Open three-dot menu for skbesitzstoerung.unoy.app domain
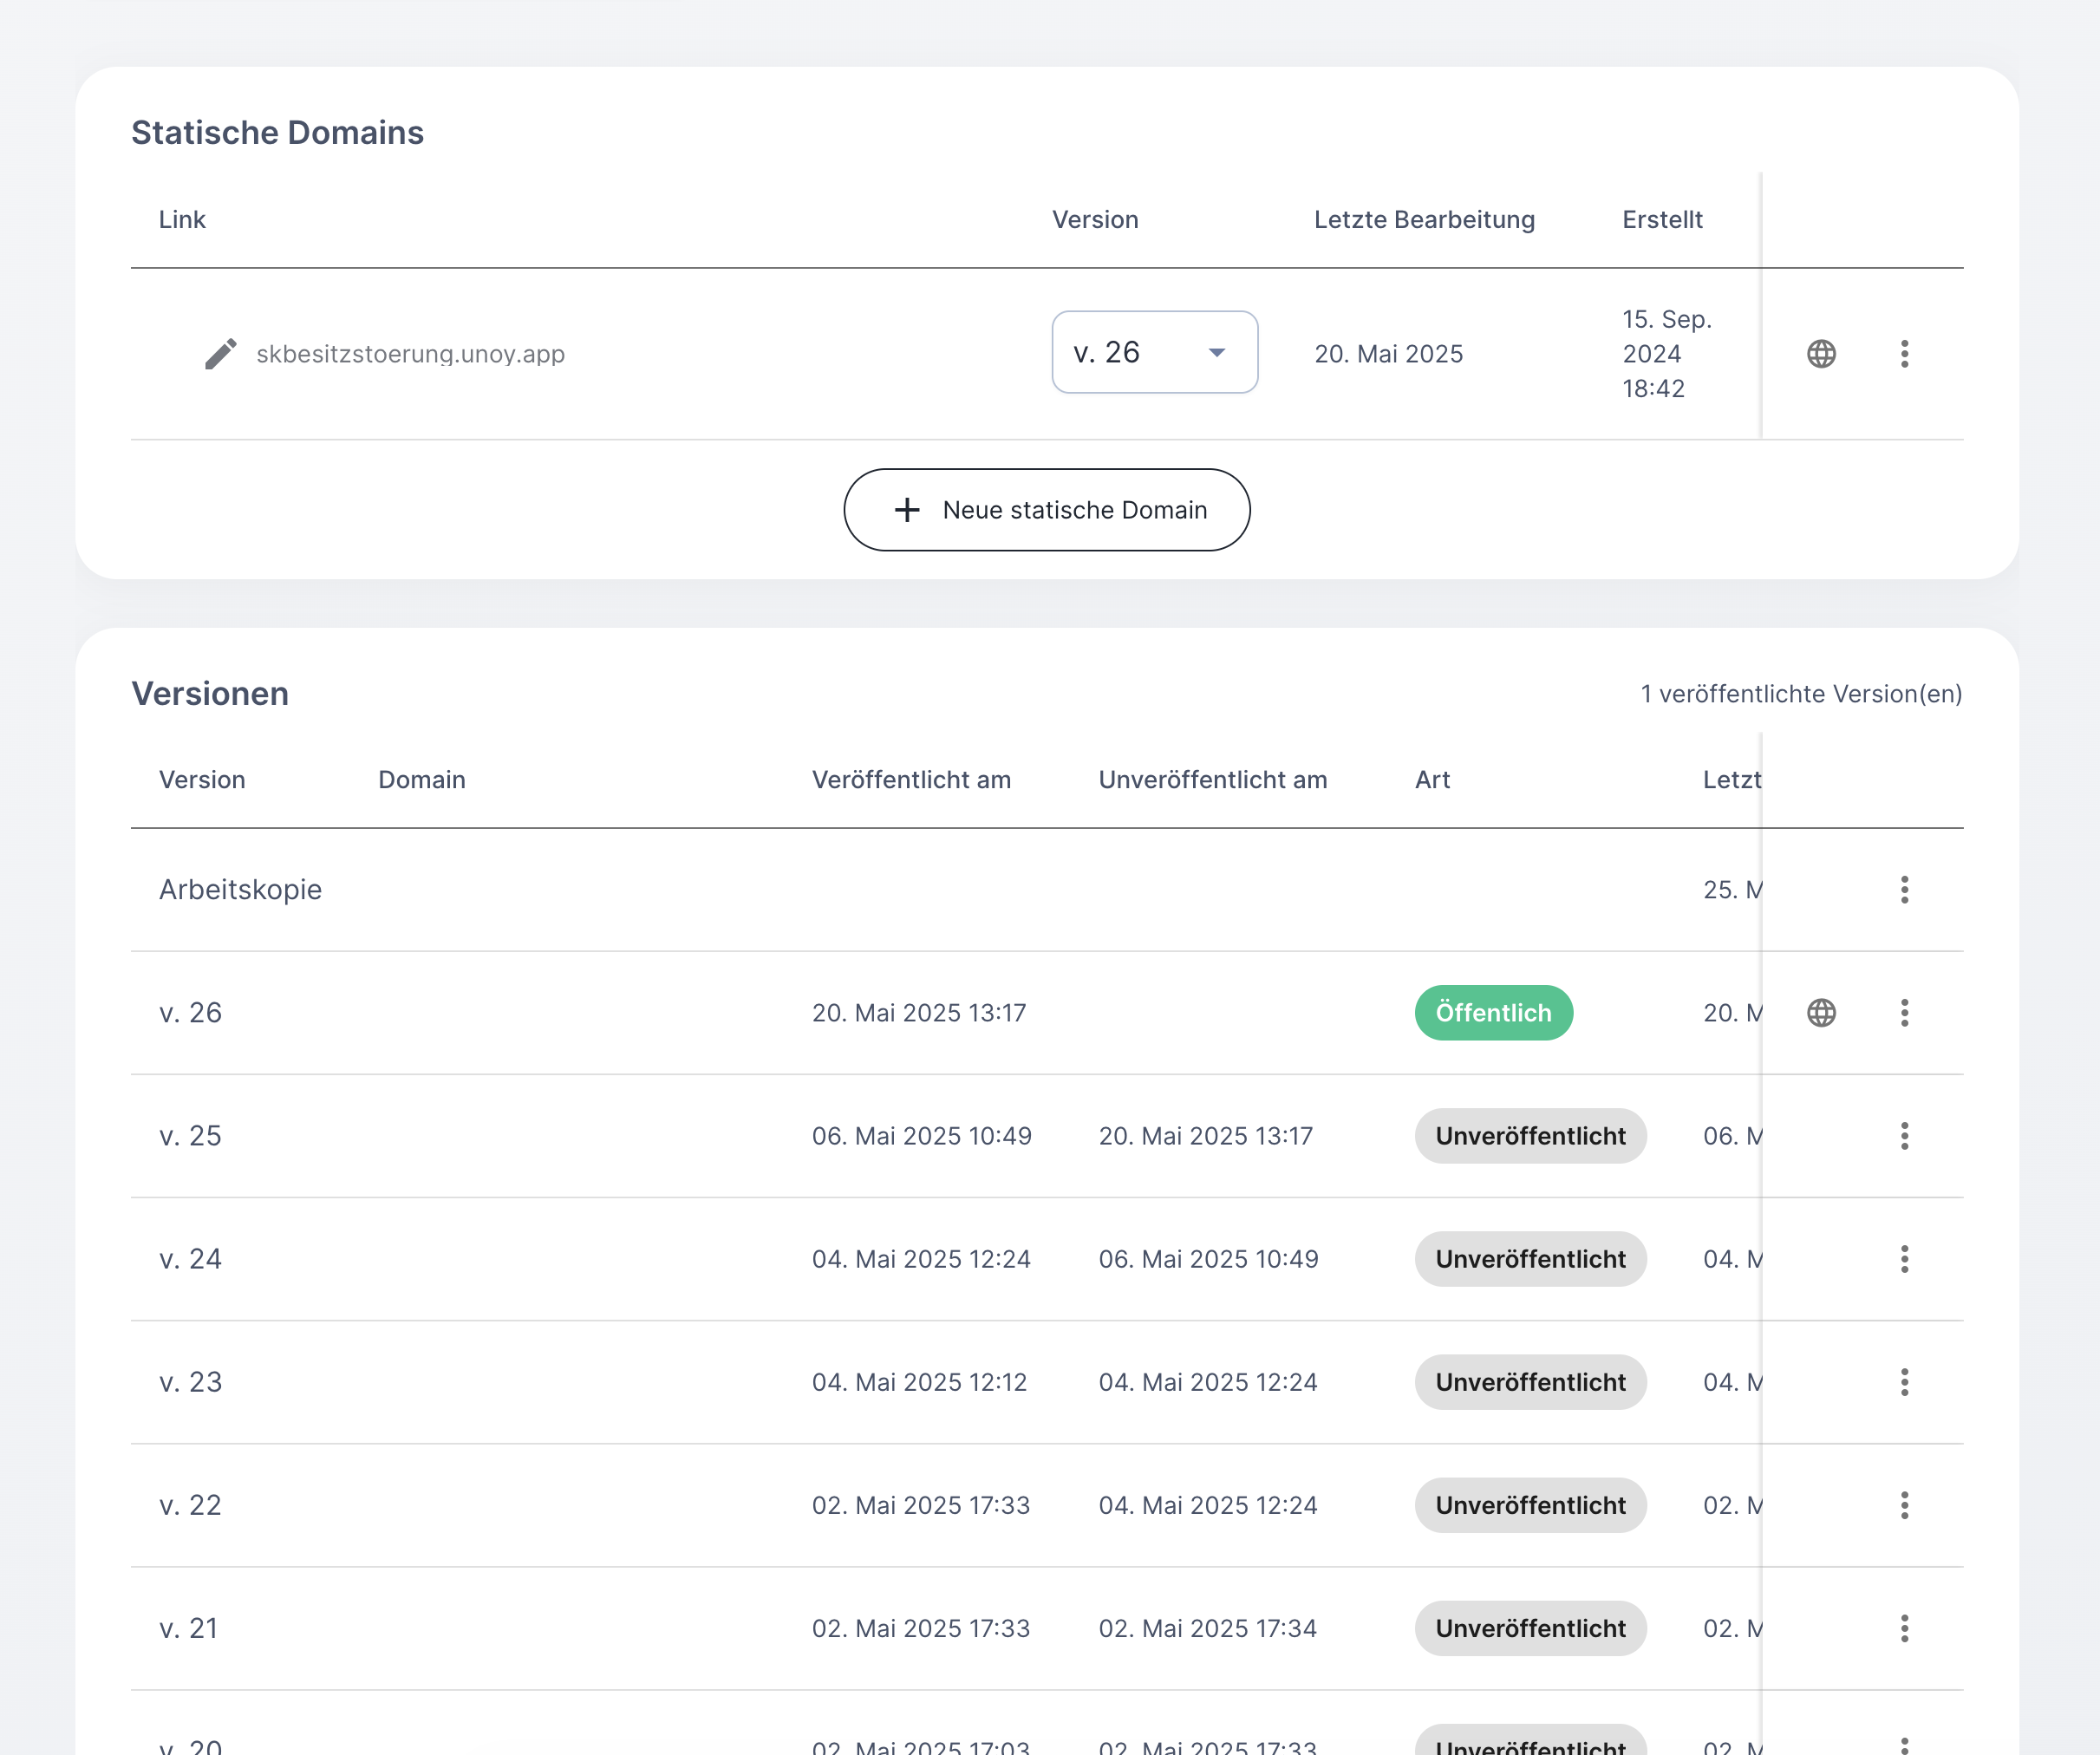 [1904, 354]
